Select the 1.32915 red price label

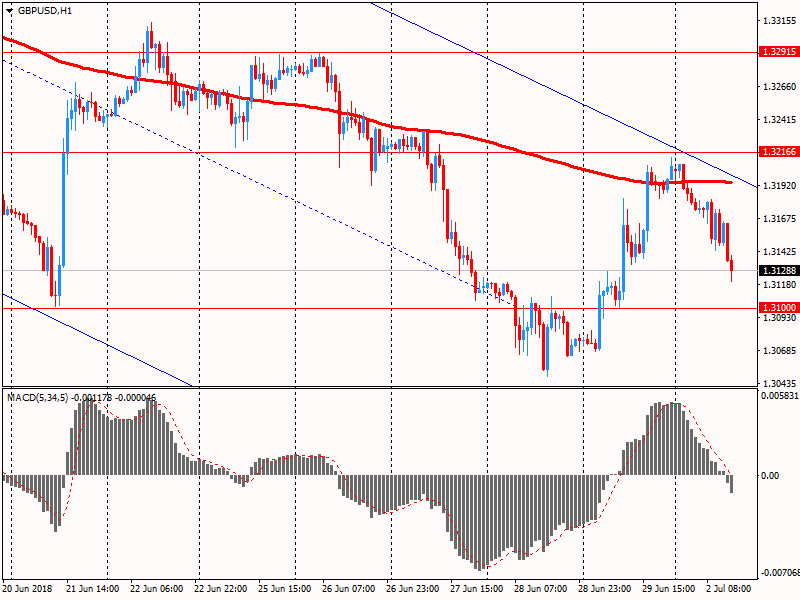point(779,52)
